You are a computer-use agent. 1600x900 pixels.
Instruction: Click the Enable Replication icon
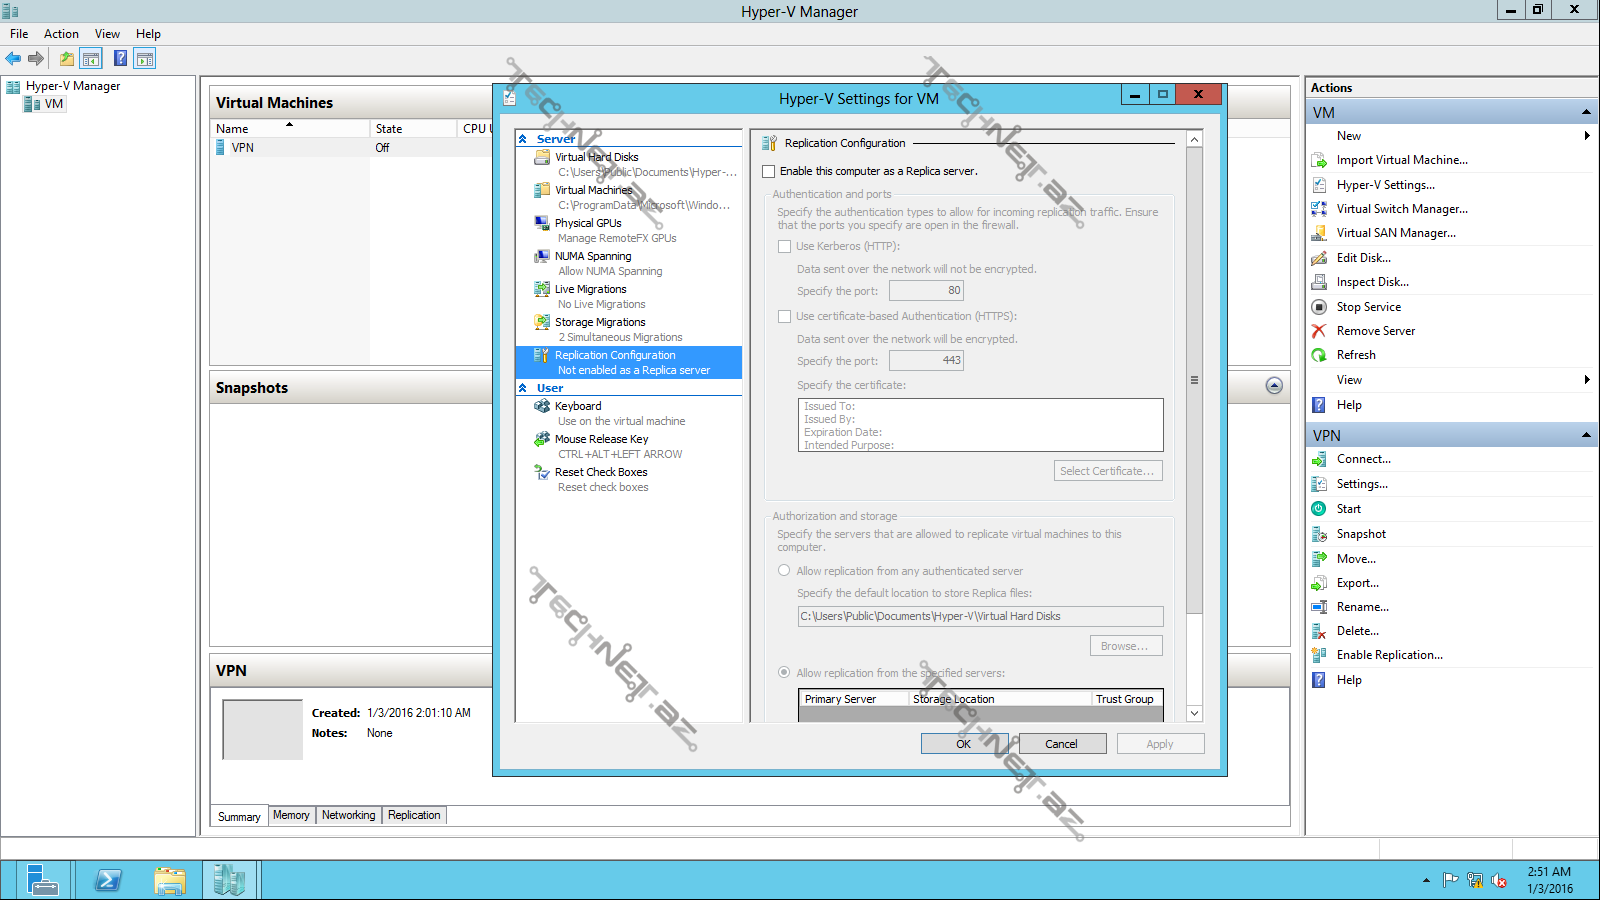pos(1319,655)
